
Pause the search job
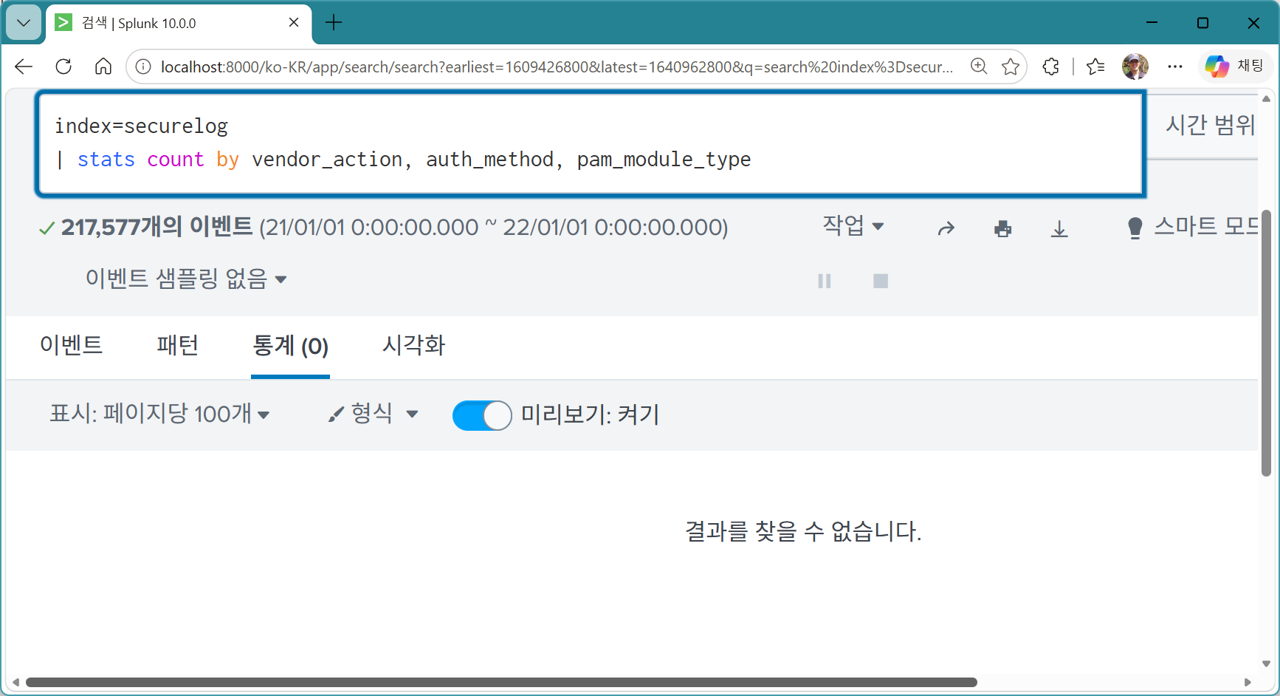click(x=824, y=281)
